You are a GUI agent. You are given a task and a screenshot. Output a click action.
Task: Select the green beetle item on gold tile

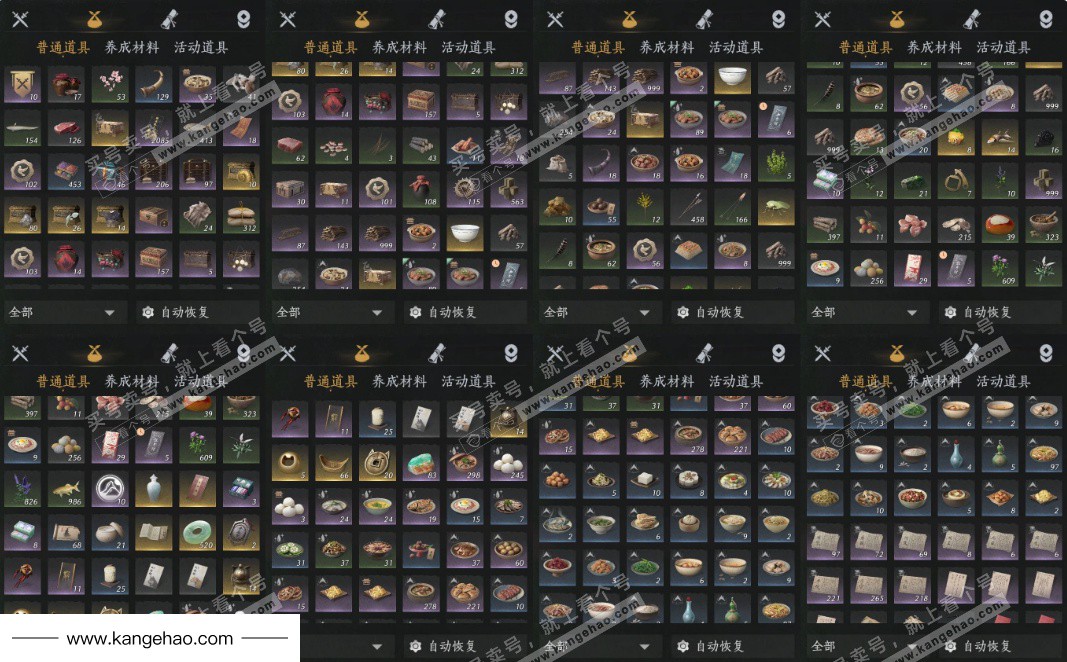pos(776,207)
